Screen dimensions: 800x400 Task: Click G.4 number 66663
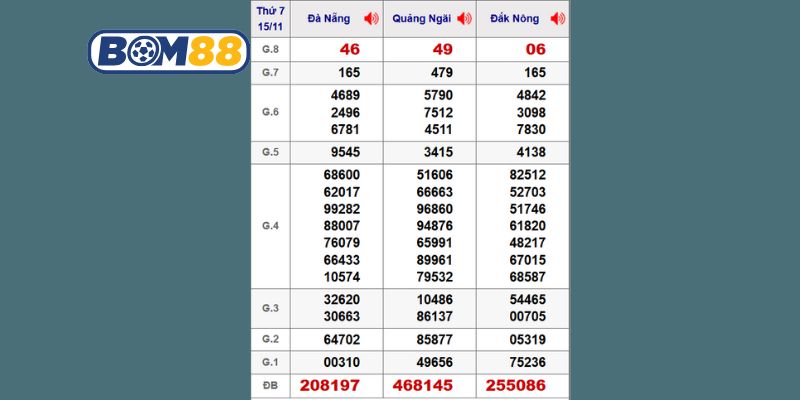[x=435, y=192]
